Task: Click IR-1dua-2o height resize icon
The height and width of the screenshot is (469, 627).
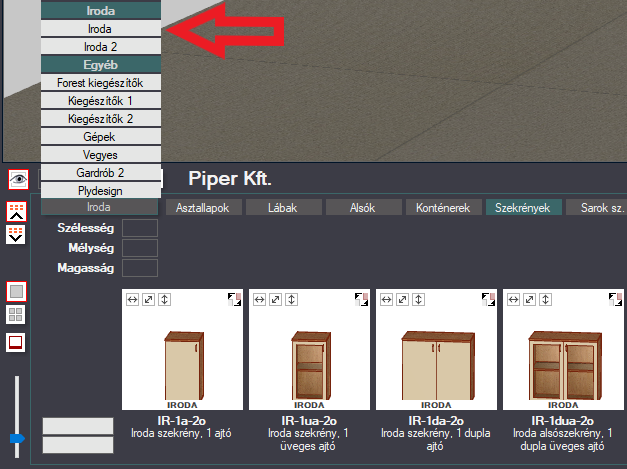Action: [x=545, y=299]
